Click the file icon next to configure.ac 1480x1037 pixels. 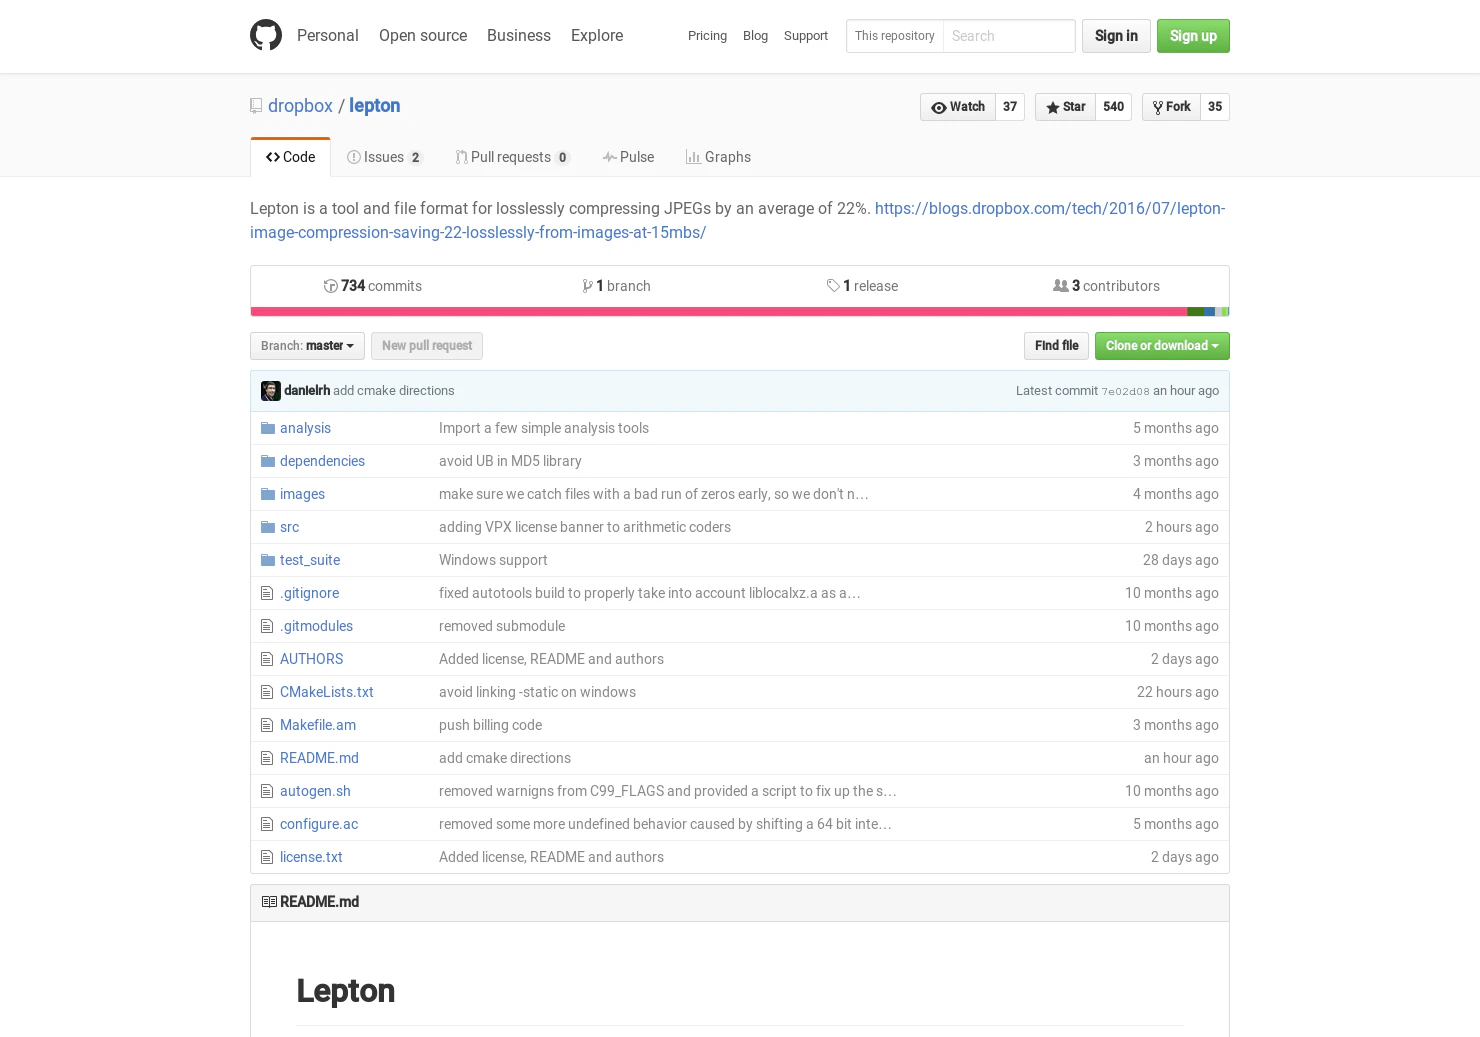[267, 824]
